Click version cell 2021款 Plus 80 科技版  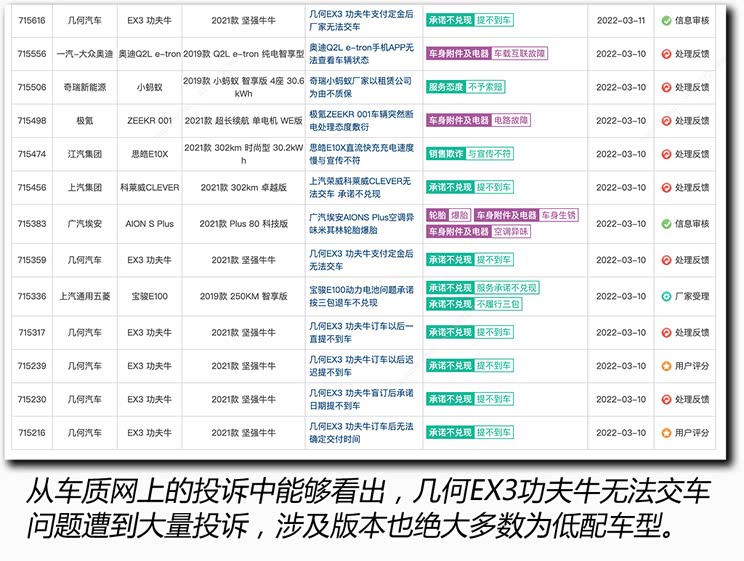243,224
